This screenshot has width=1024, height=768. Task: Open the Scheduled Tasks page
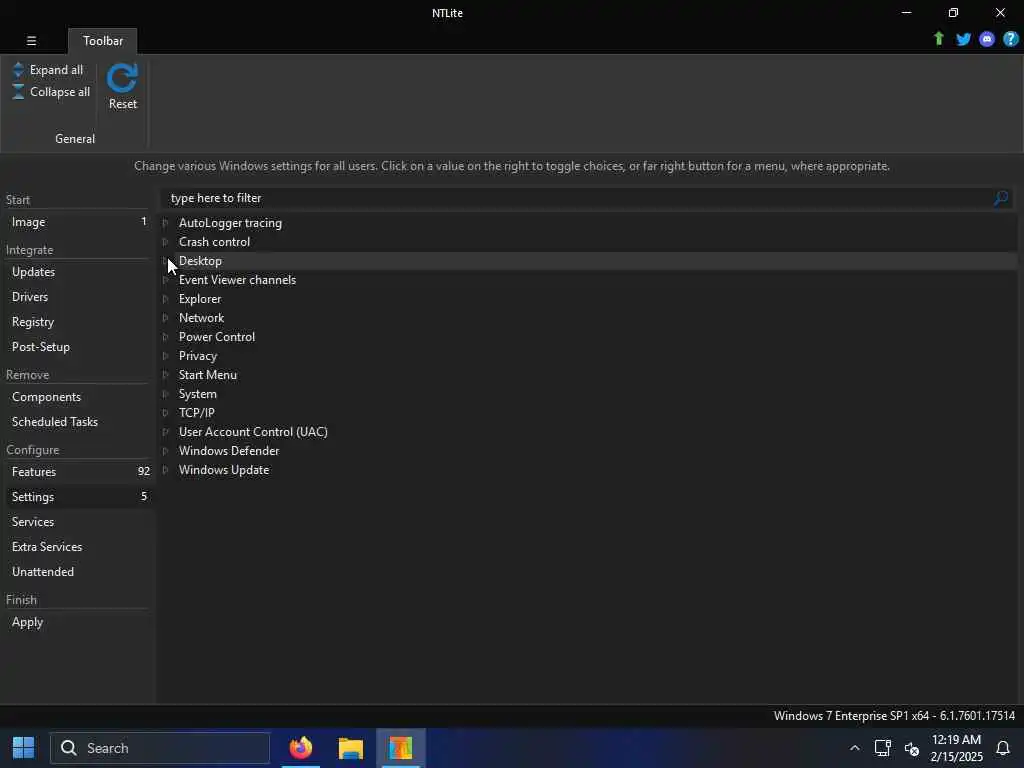pos(78,422)
